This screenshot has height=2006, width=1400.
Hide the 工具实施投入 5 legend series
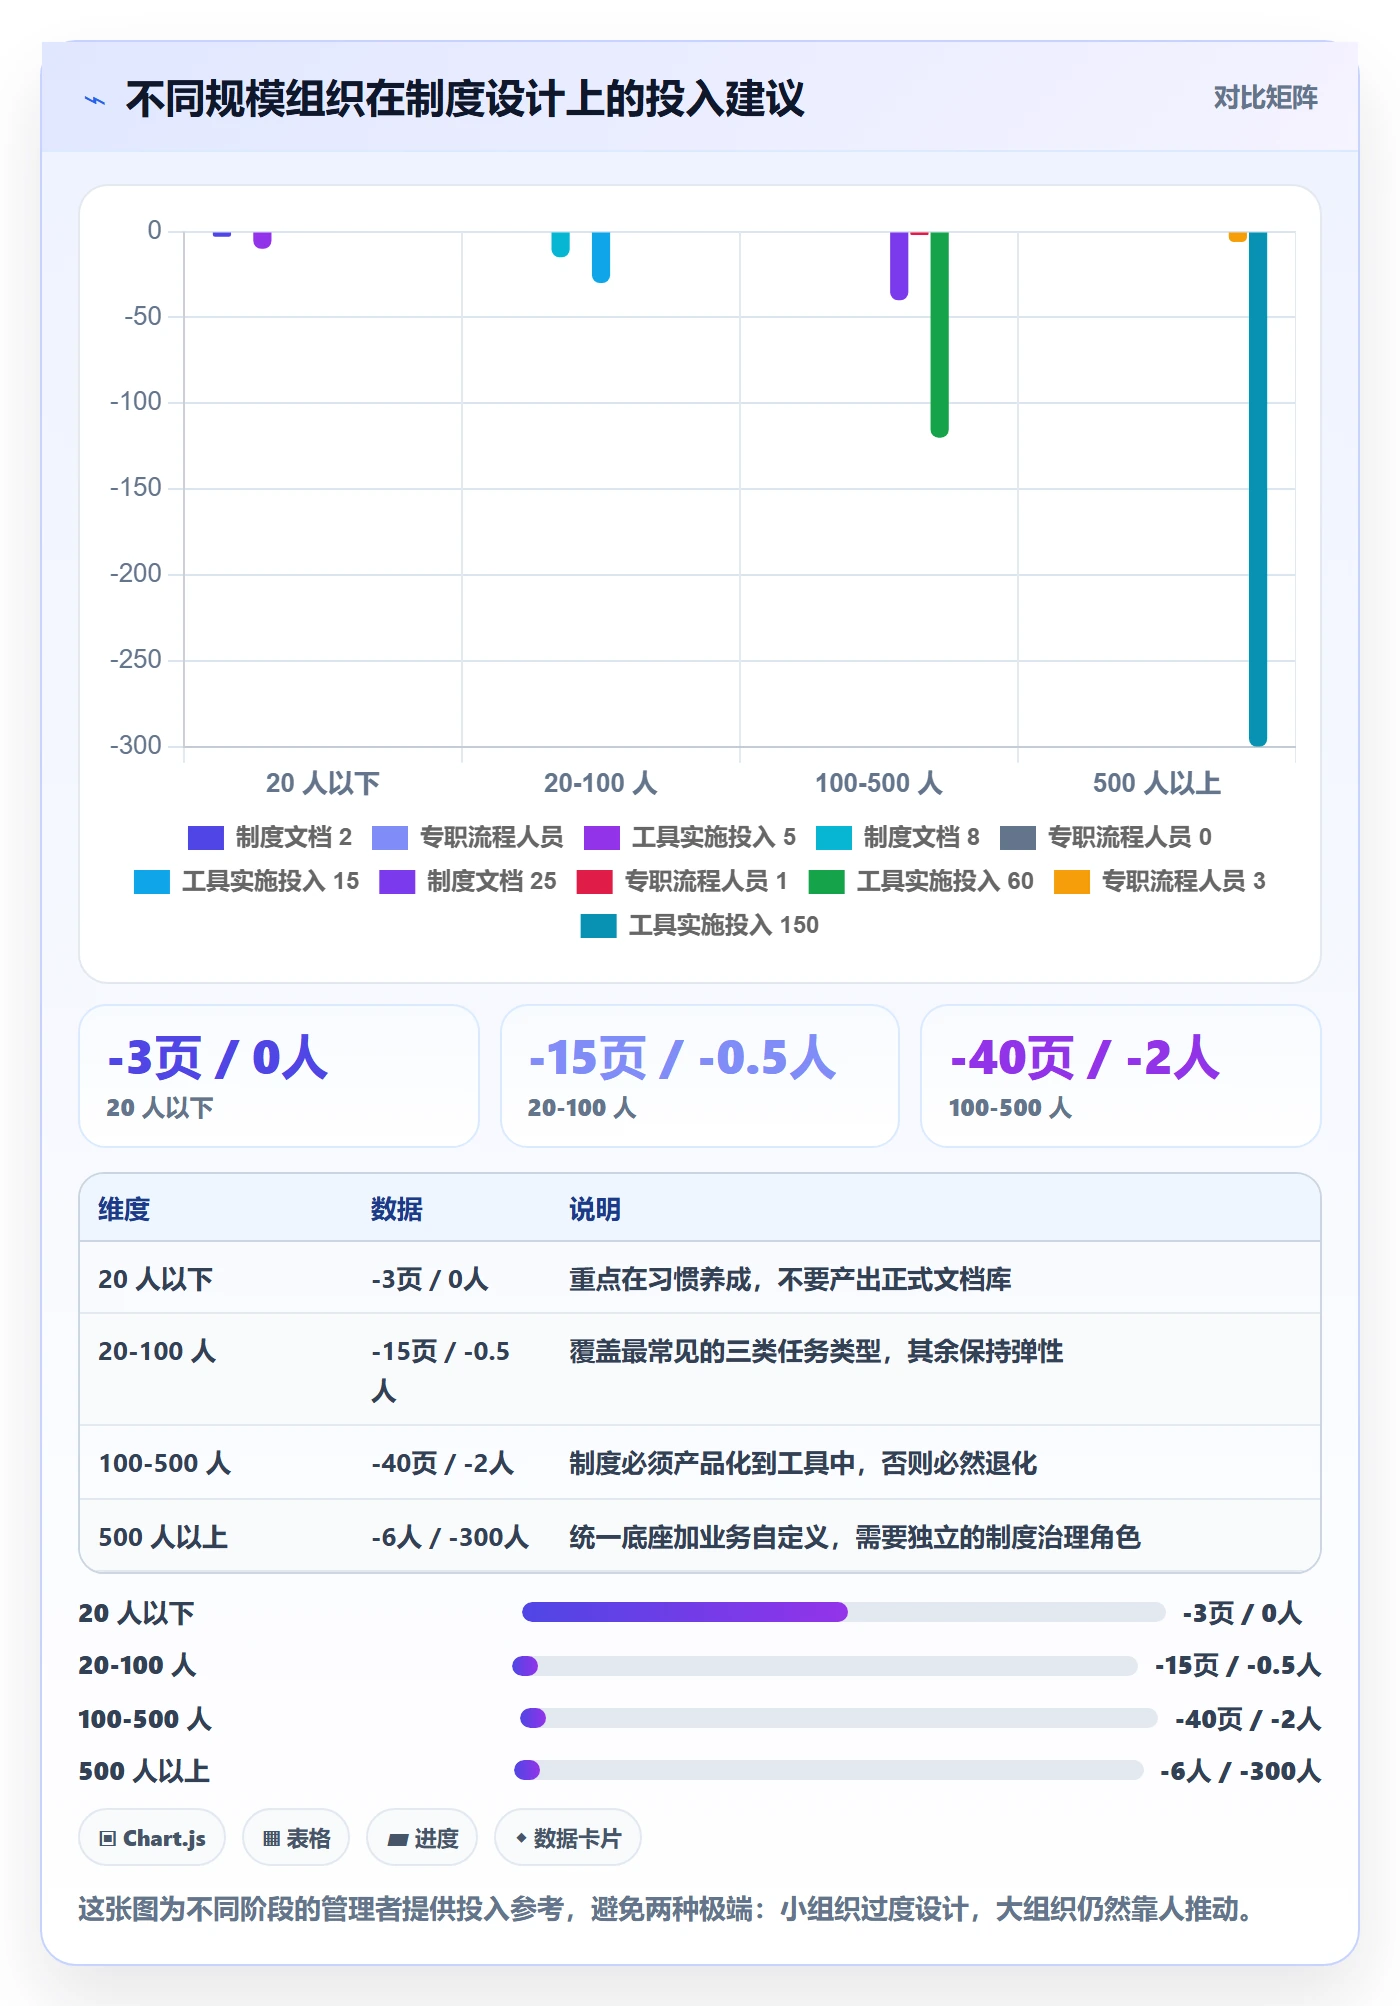[690, 837]
